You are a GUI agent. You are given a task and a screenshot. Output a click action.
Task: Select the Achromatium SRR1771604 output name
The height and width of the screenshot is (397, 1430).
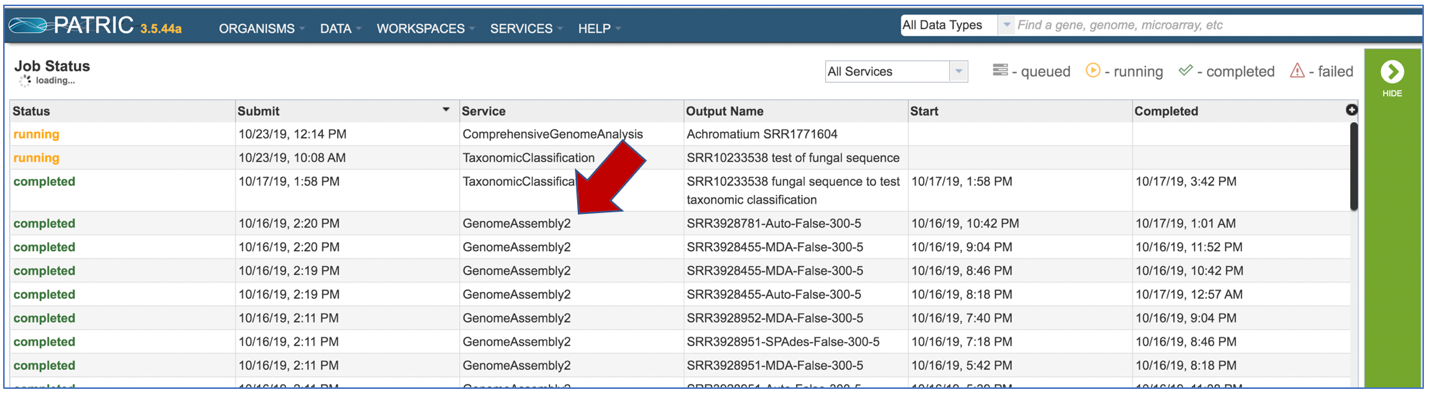click(x=762, y=134)
